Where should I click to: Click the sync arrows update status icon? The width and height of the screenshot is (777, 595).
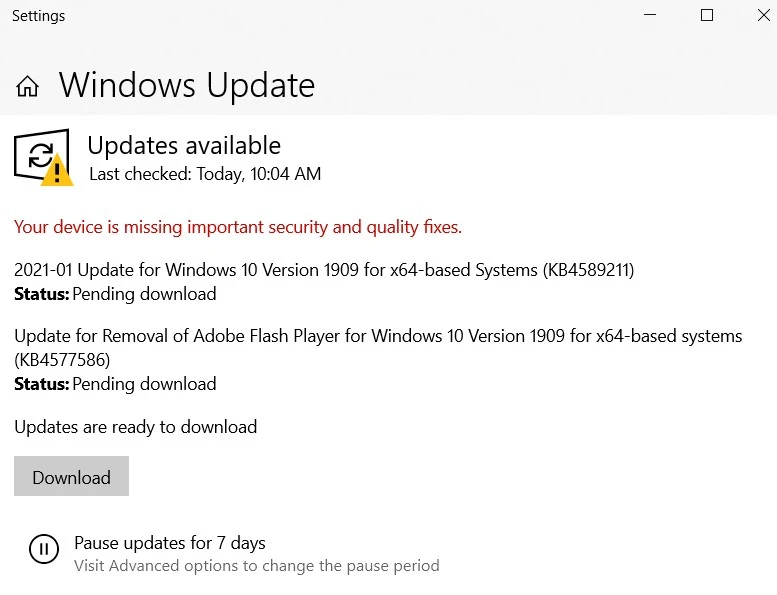[x=40, y=154]
